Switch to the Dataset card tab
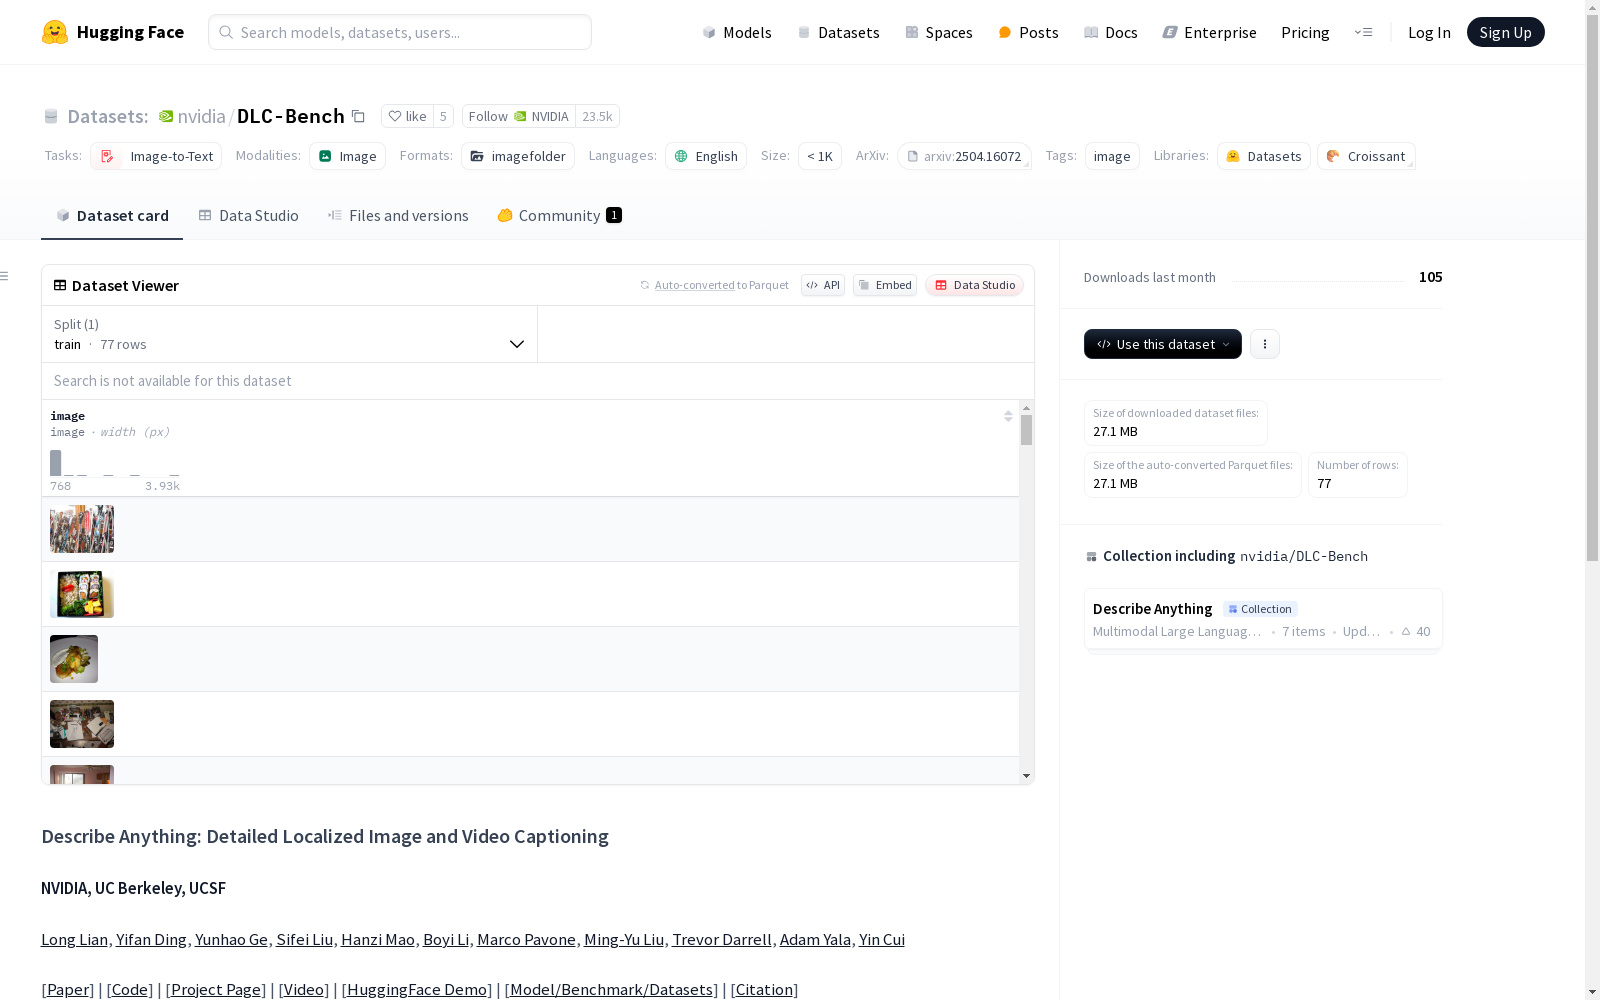1600x1000 pixels. tap(112, 216)
